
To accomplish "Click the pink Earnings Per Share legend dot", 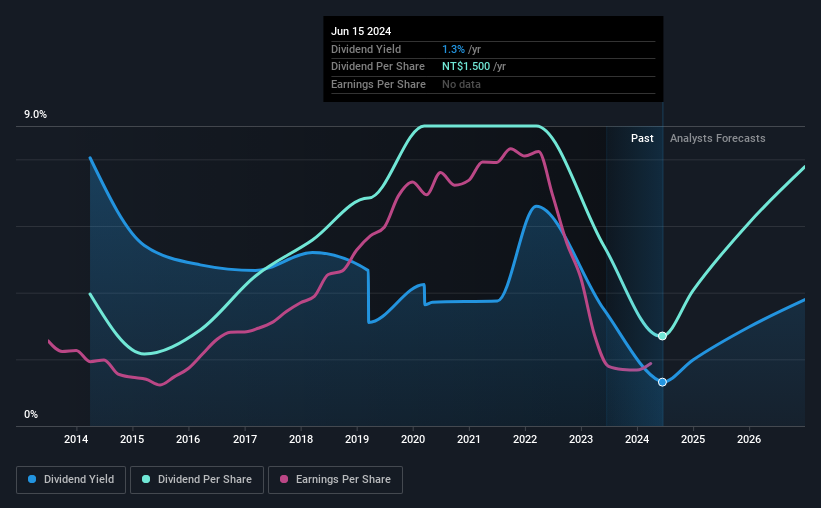I will pos(284,479).
